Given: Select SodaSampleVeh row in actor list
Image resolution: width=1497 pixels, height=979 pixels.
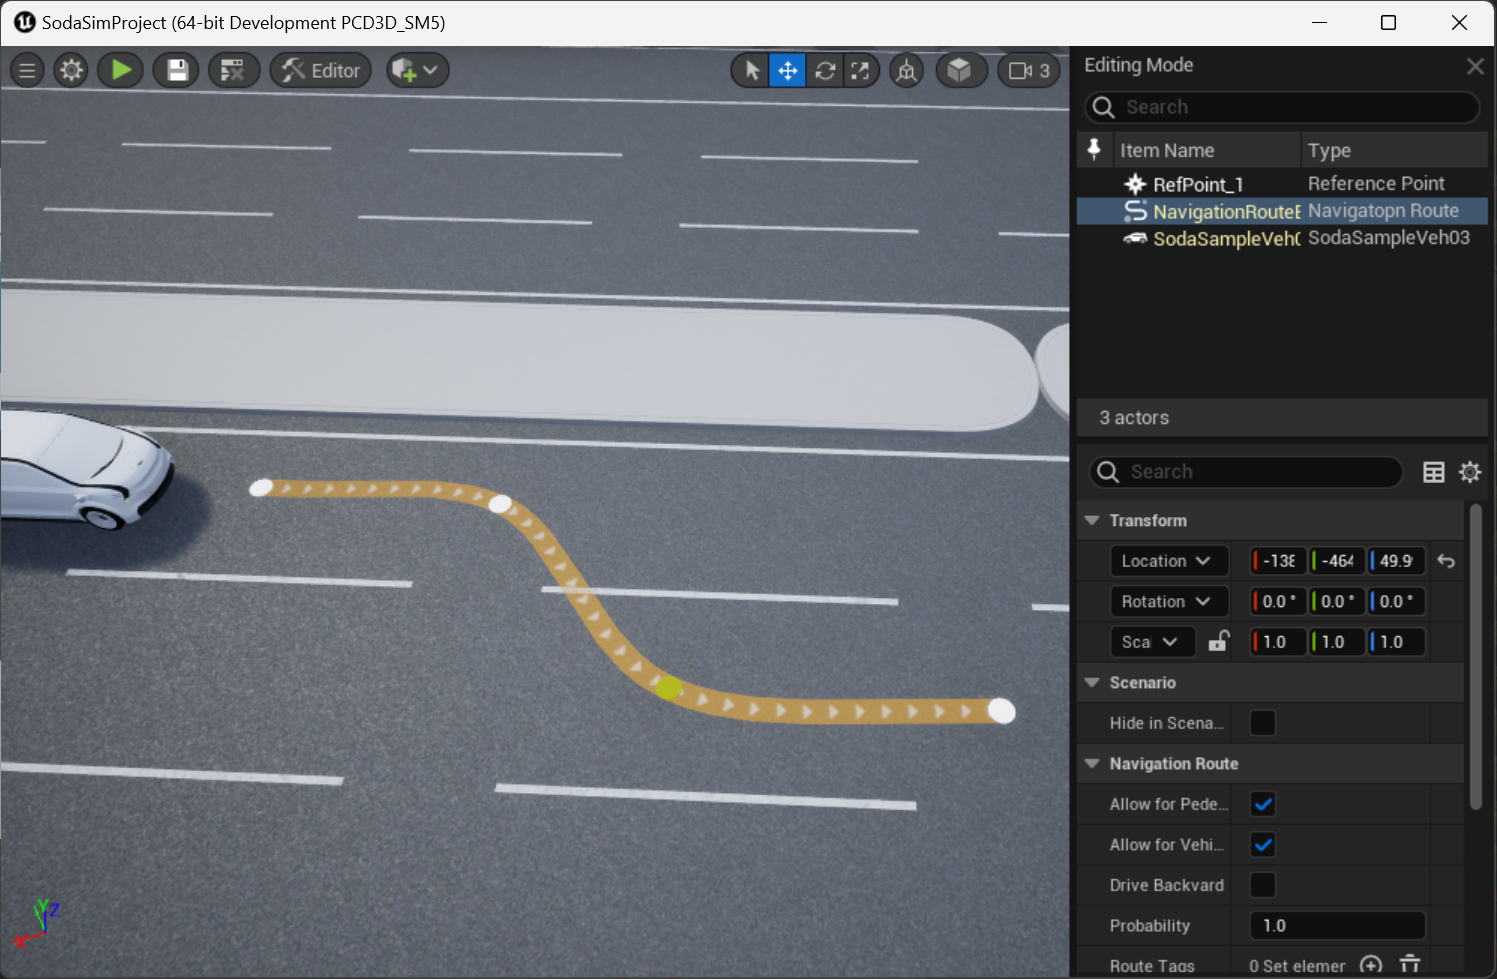Looking at the screenshot, I should (1282, 238).
